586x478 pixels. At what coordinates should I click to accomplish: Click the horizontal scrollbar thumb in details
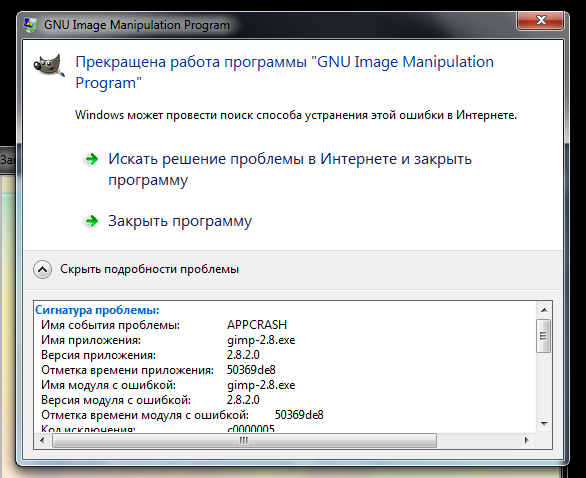(244, 440)
